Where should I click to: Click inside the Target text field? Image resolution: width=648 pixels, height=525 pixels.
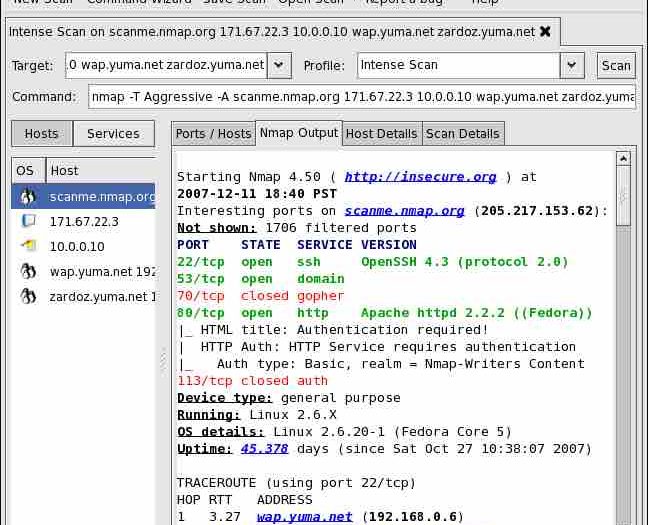click(166, 65)
